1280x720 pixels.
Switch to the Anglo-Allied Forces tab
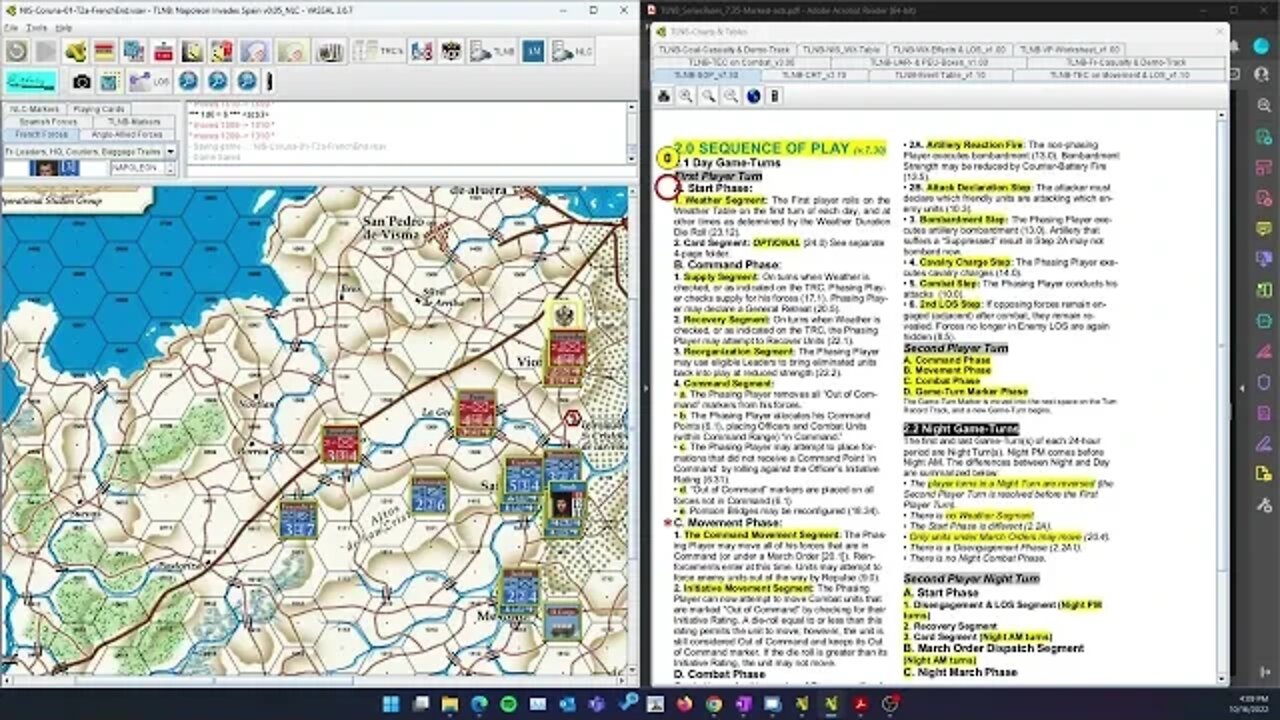click(127, 134)
